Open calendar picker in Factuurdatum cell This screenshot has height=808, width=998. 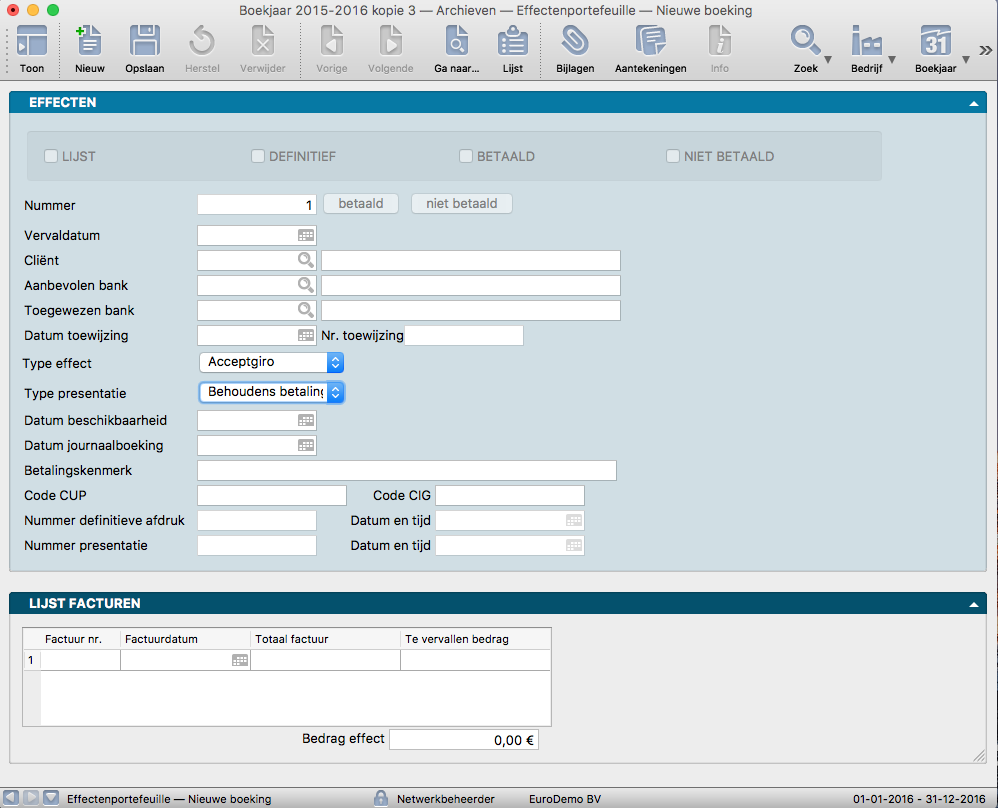(x=240, y=660)
